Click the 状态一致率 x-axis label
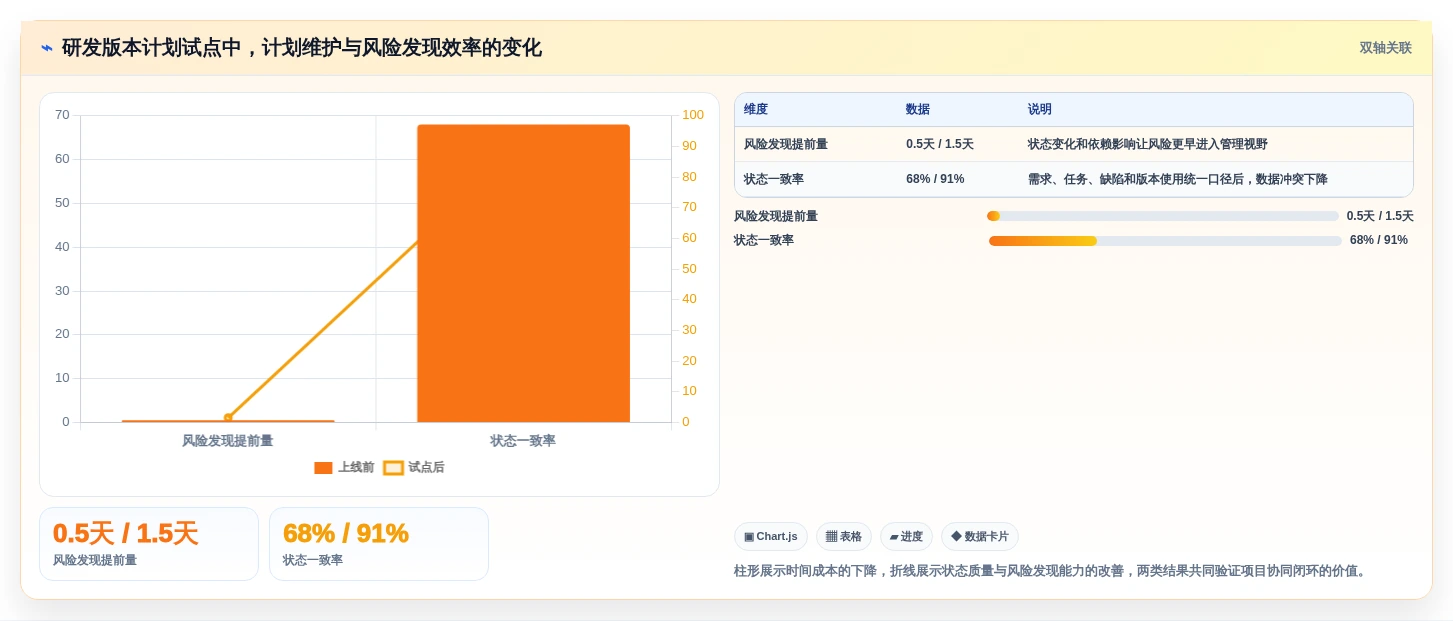Image resolution: width=1453 pixels, height=621 pixels. 523,441
